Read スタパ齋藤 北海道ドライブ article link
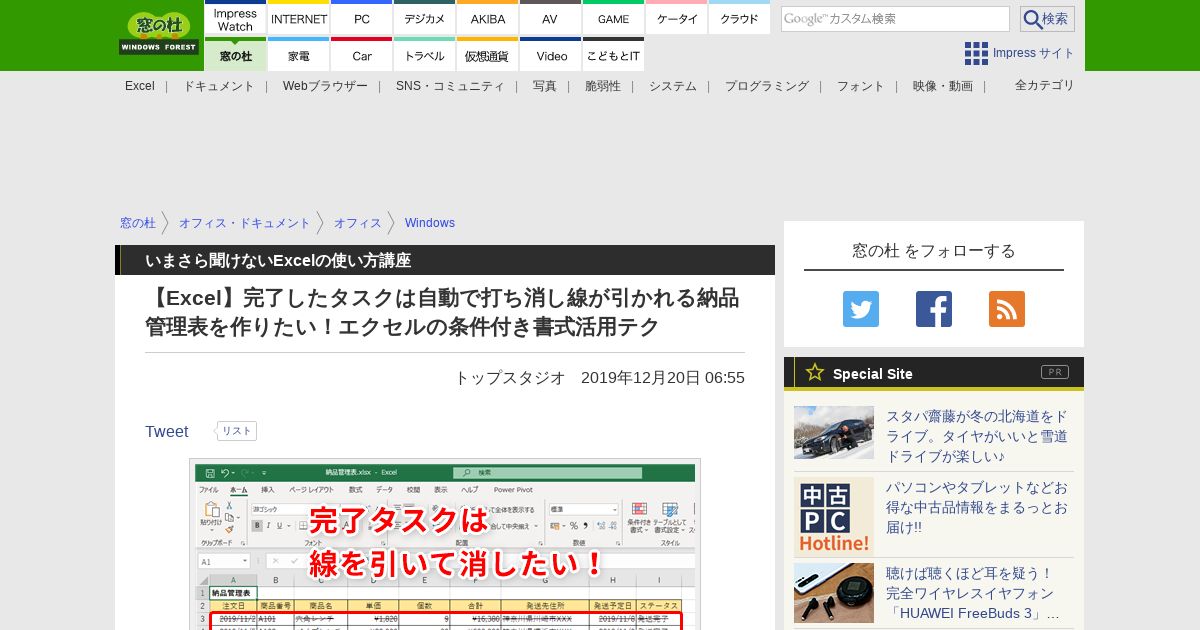Viewport: 1200px width, 630px height. click(977, 436)
